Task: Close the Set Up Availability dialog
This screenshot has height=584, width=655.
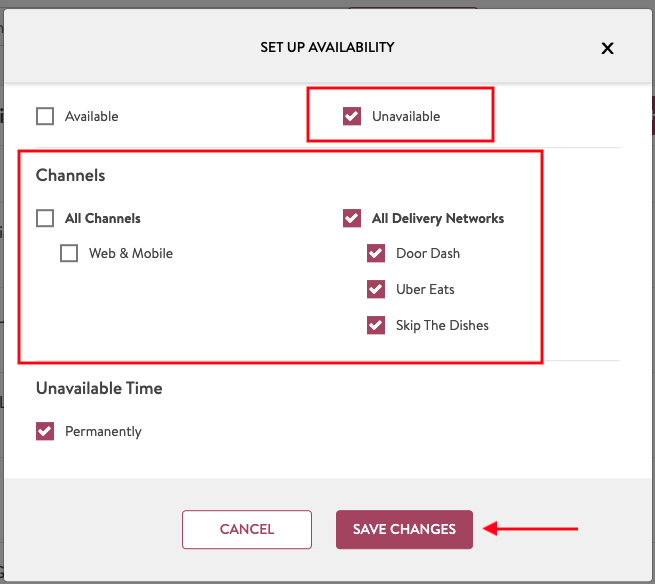Action: pyautogui.click(x=607, y=48)
